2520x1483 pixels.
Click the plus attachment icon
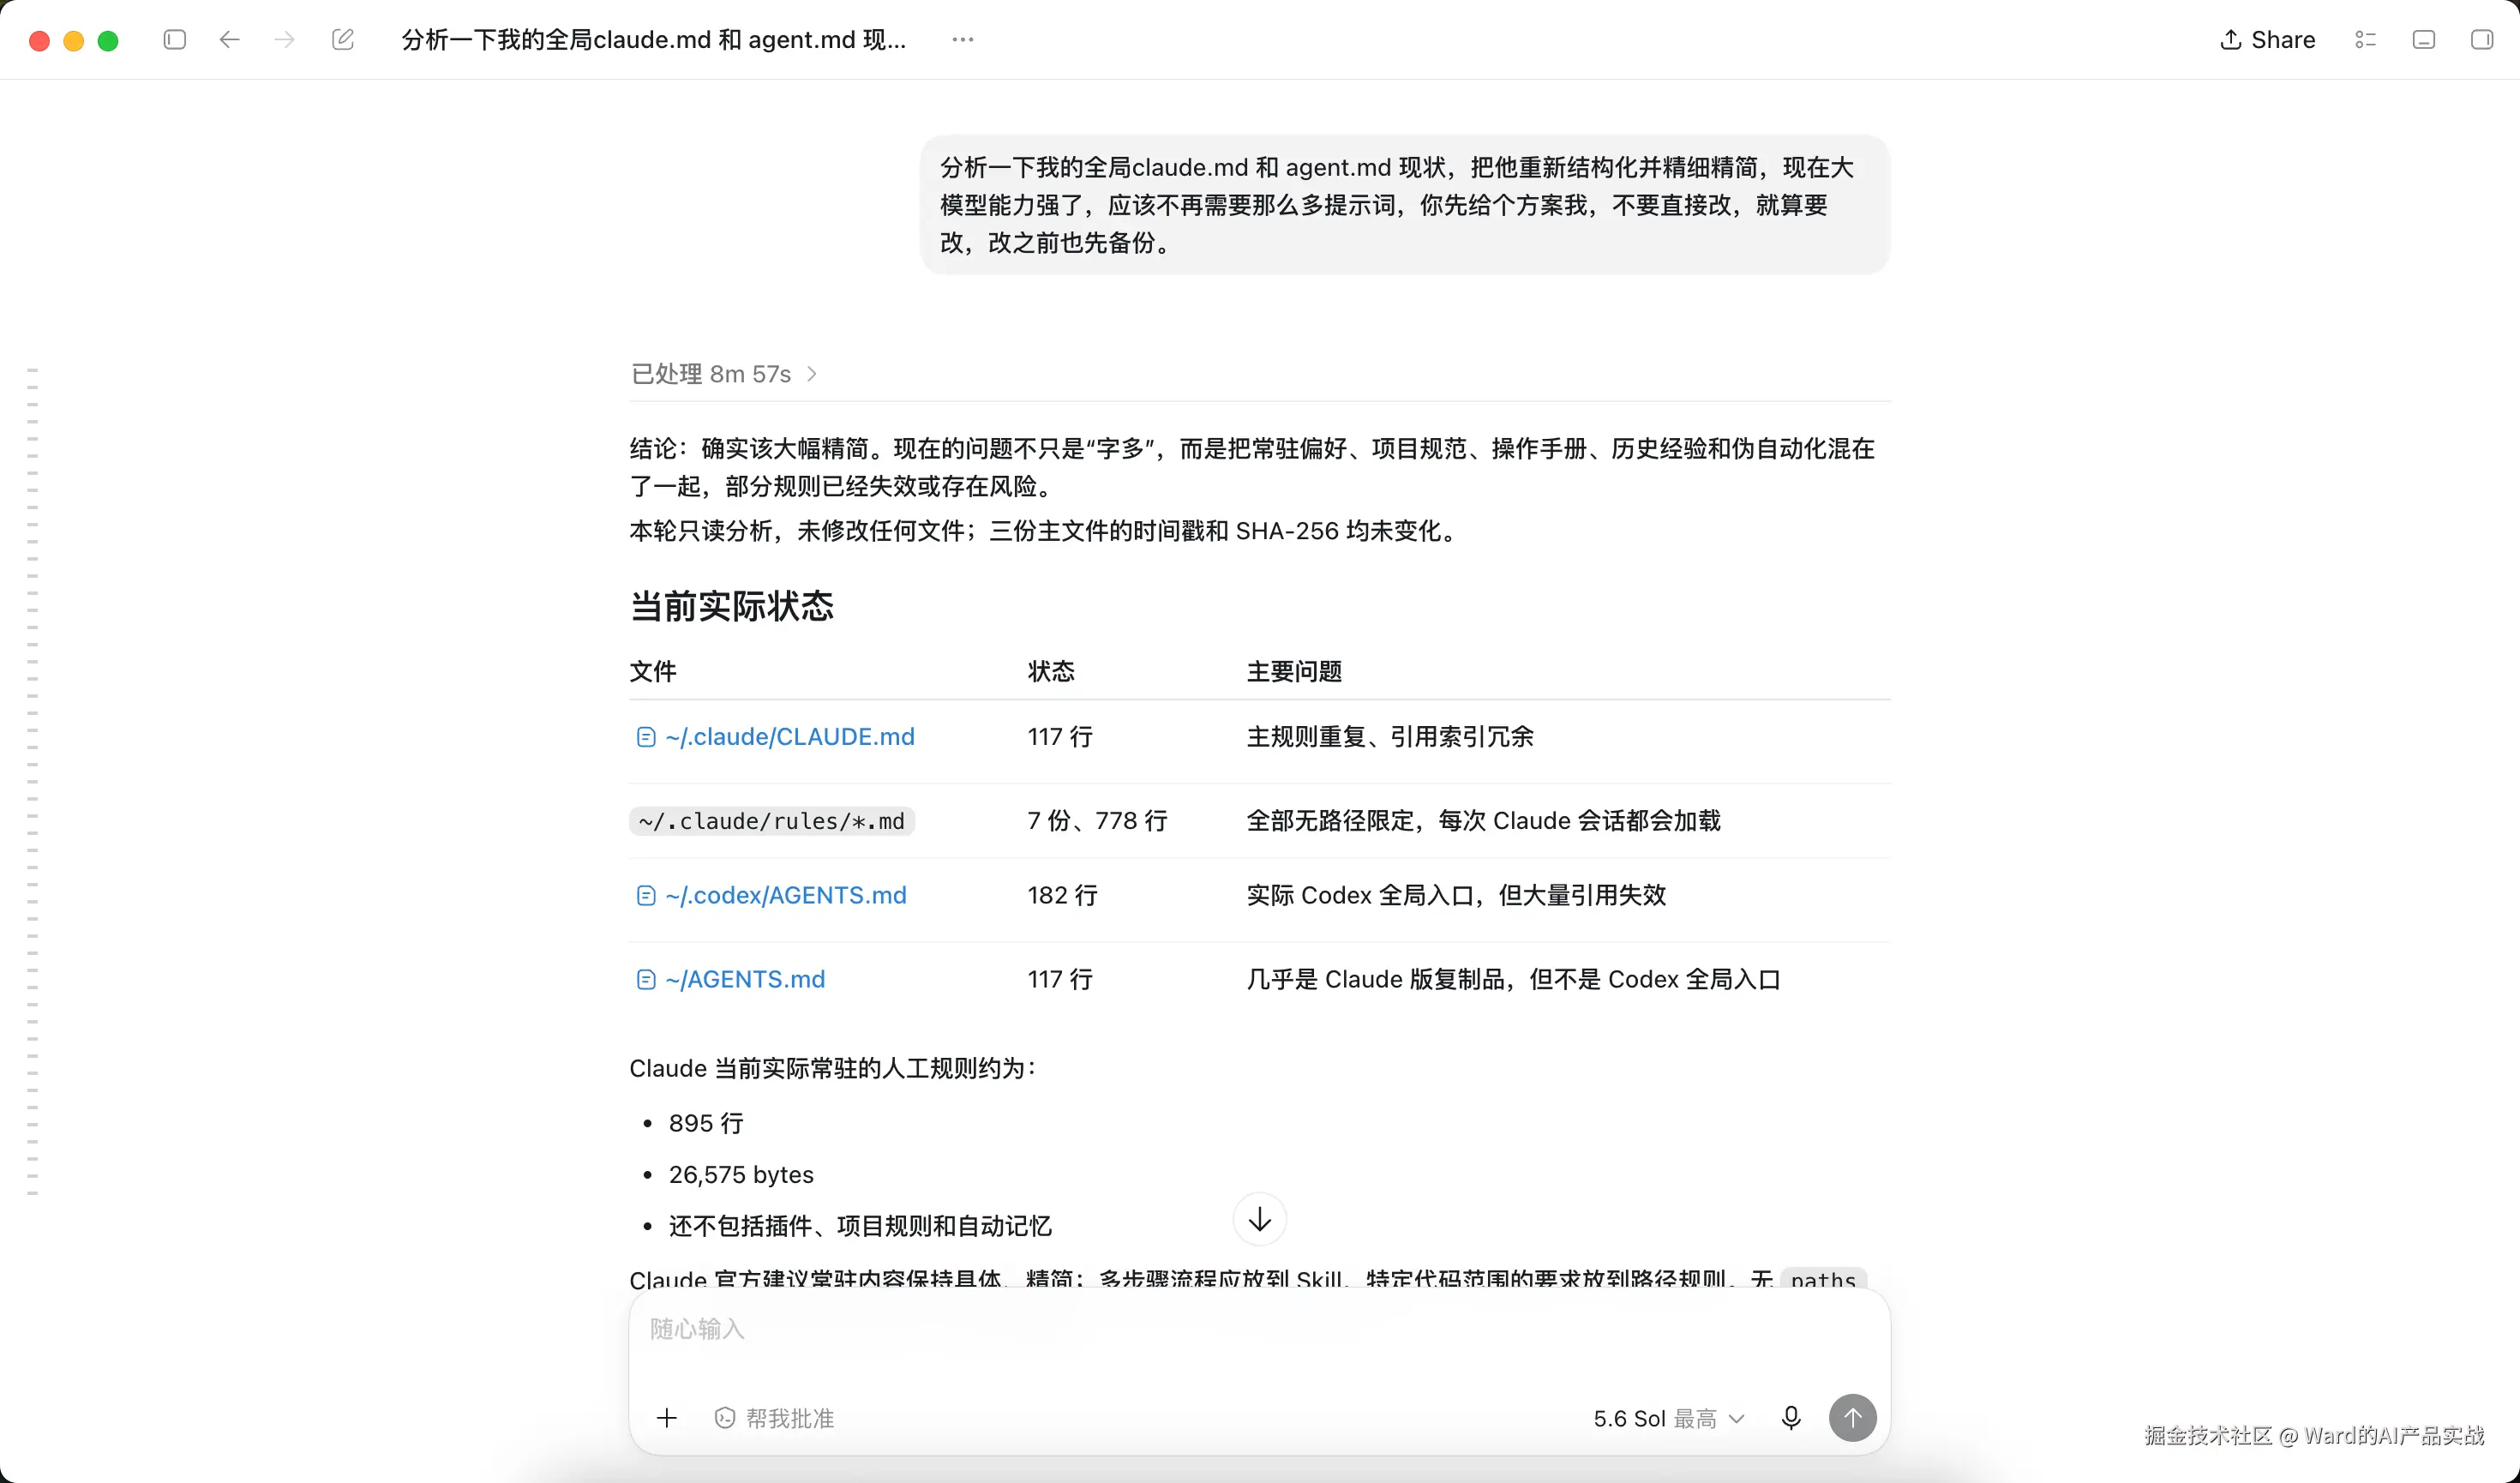coord(667,1418)
